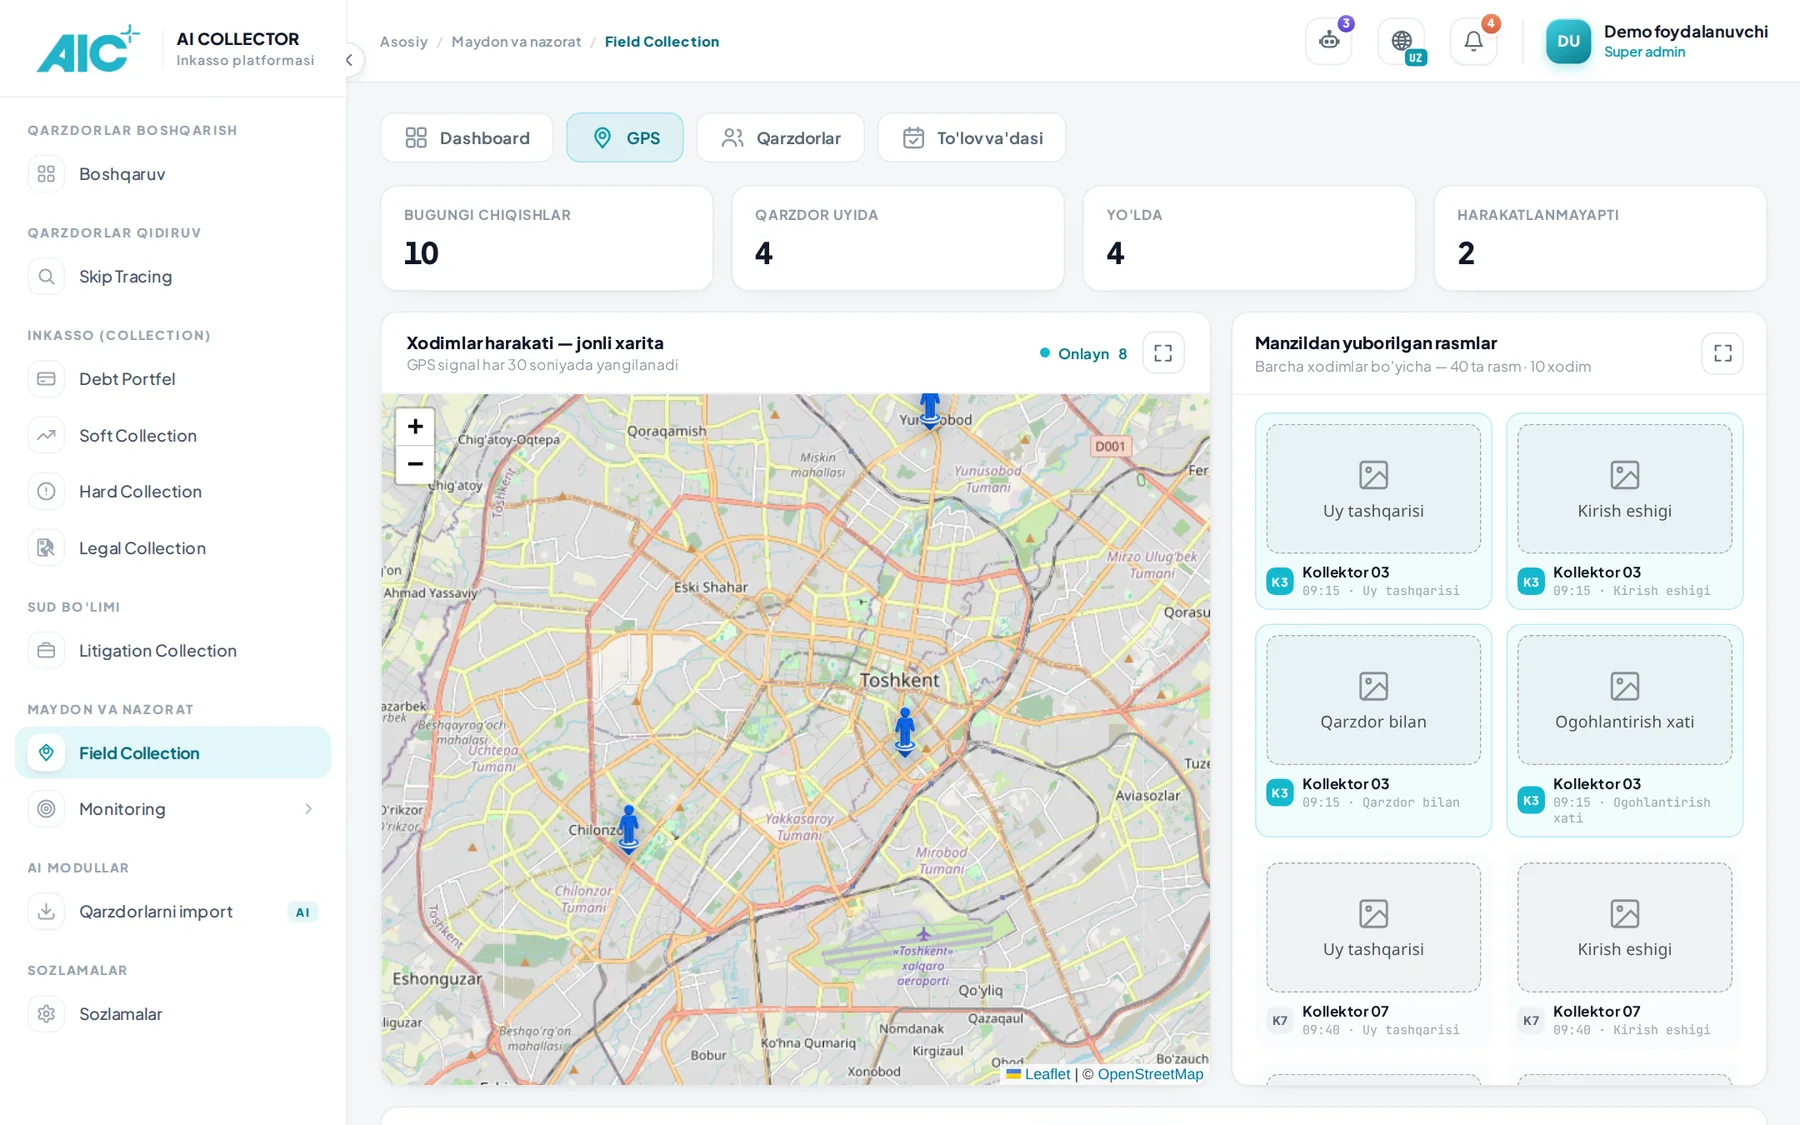Select collector marker near Yunusobod

click(930, 411)
